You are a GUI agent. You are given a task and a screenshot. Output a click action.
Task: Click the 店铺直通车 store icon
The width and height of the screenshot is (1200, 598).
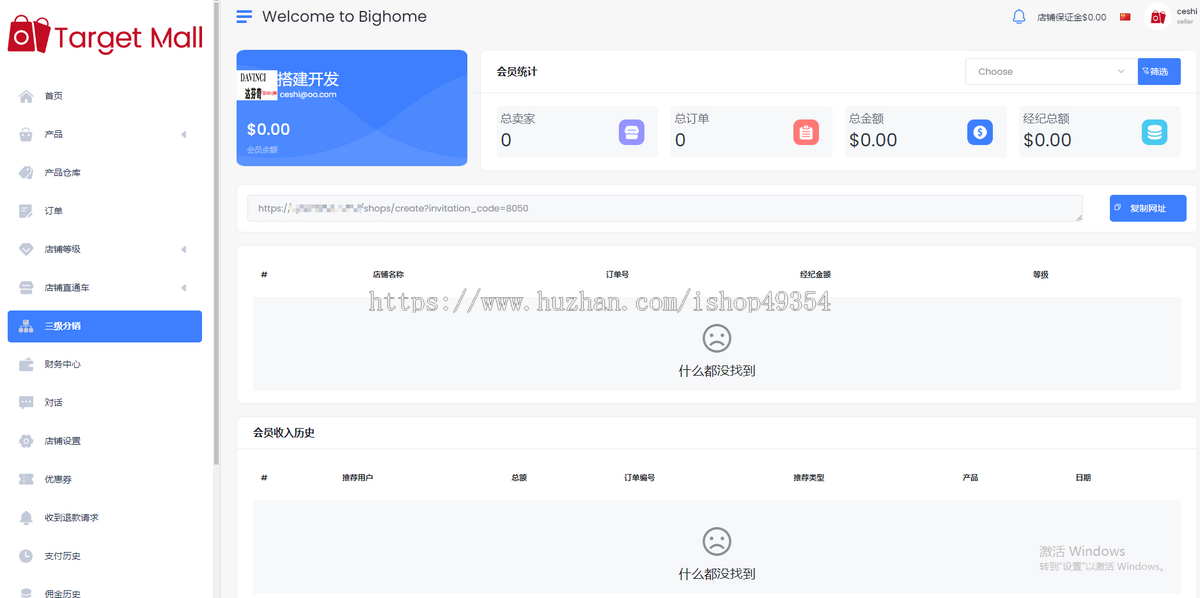pos(26,288)
